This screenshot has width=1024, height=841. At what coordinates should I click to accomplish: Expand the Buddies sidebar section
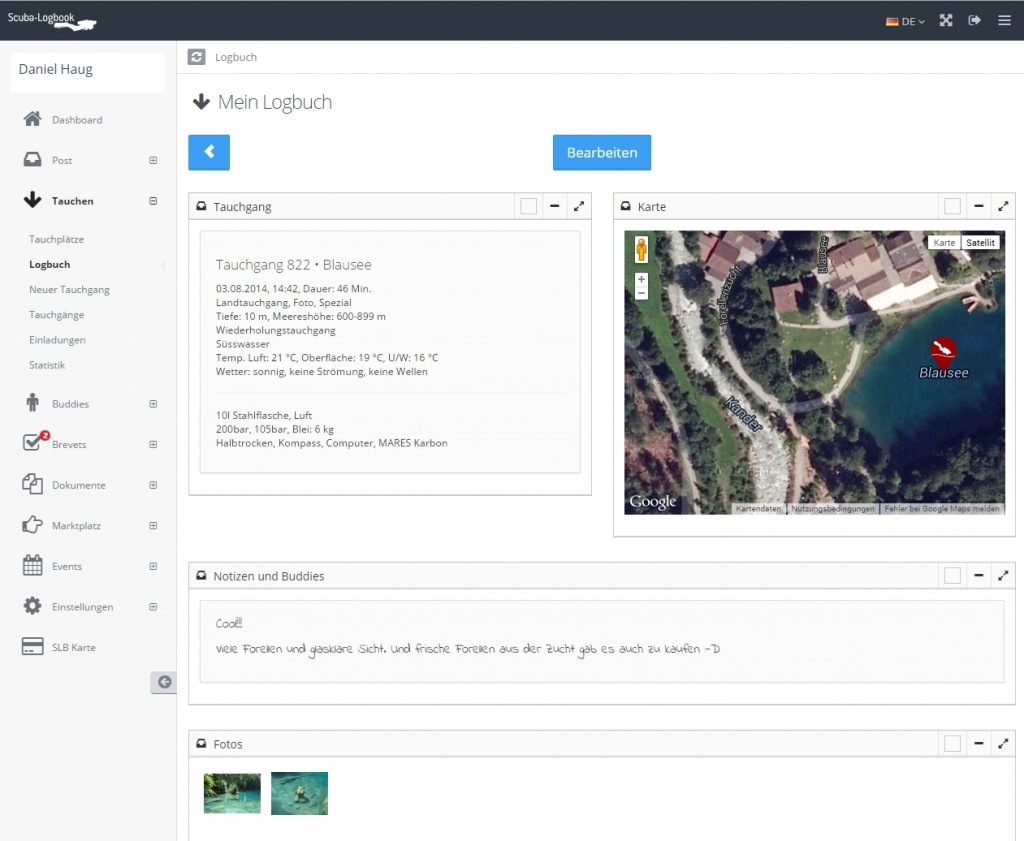click(x=153, y=404)
